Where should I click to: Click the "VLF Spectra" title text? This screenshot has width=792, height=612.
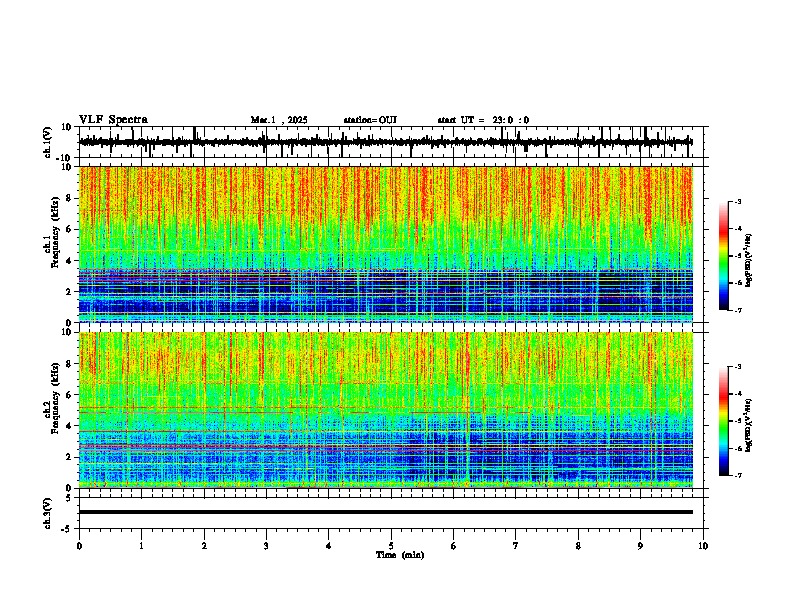coord(113,120)
